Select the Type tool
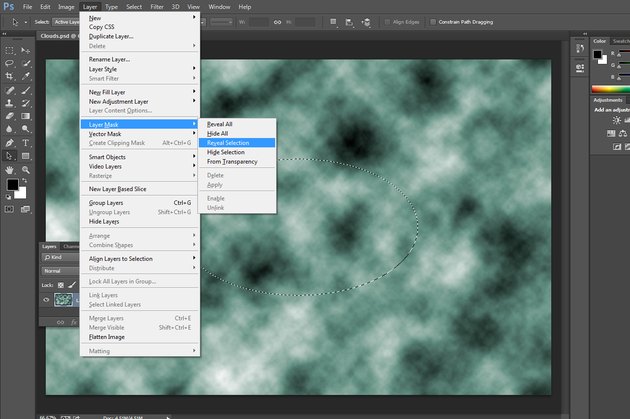630x419 pixels. 25,143
